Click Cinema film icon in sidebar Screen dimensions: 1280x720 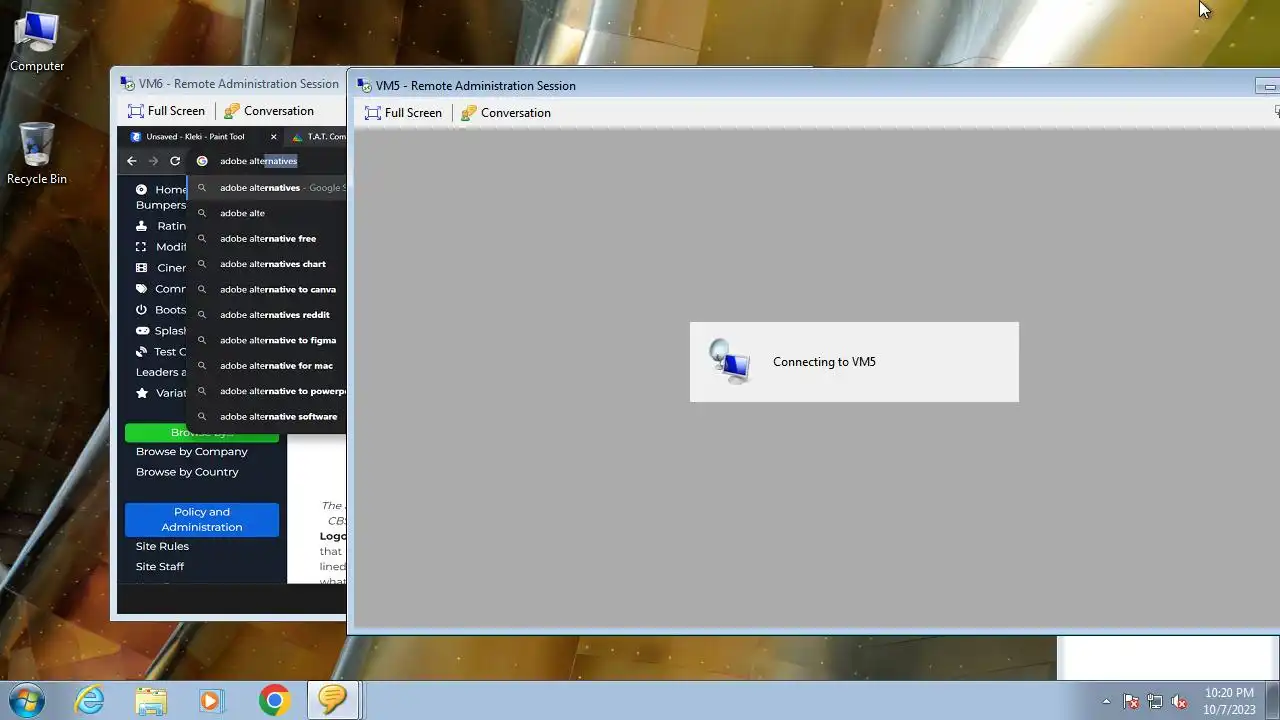(142, 268)
